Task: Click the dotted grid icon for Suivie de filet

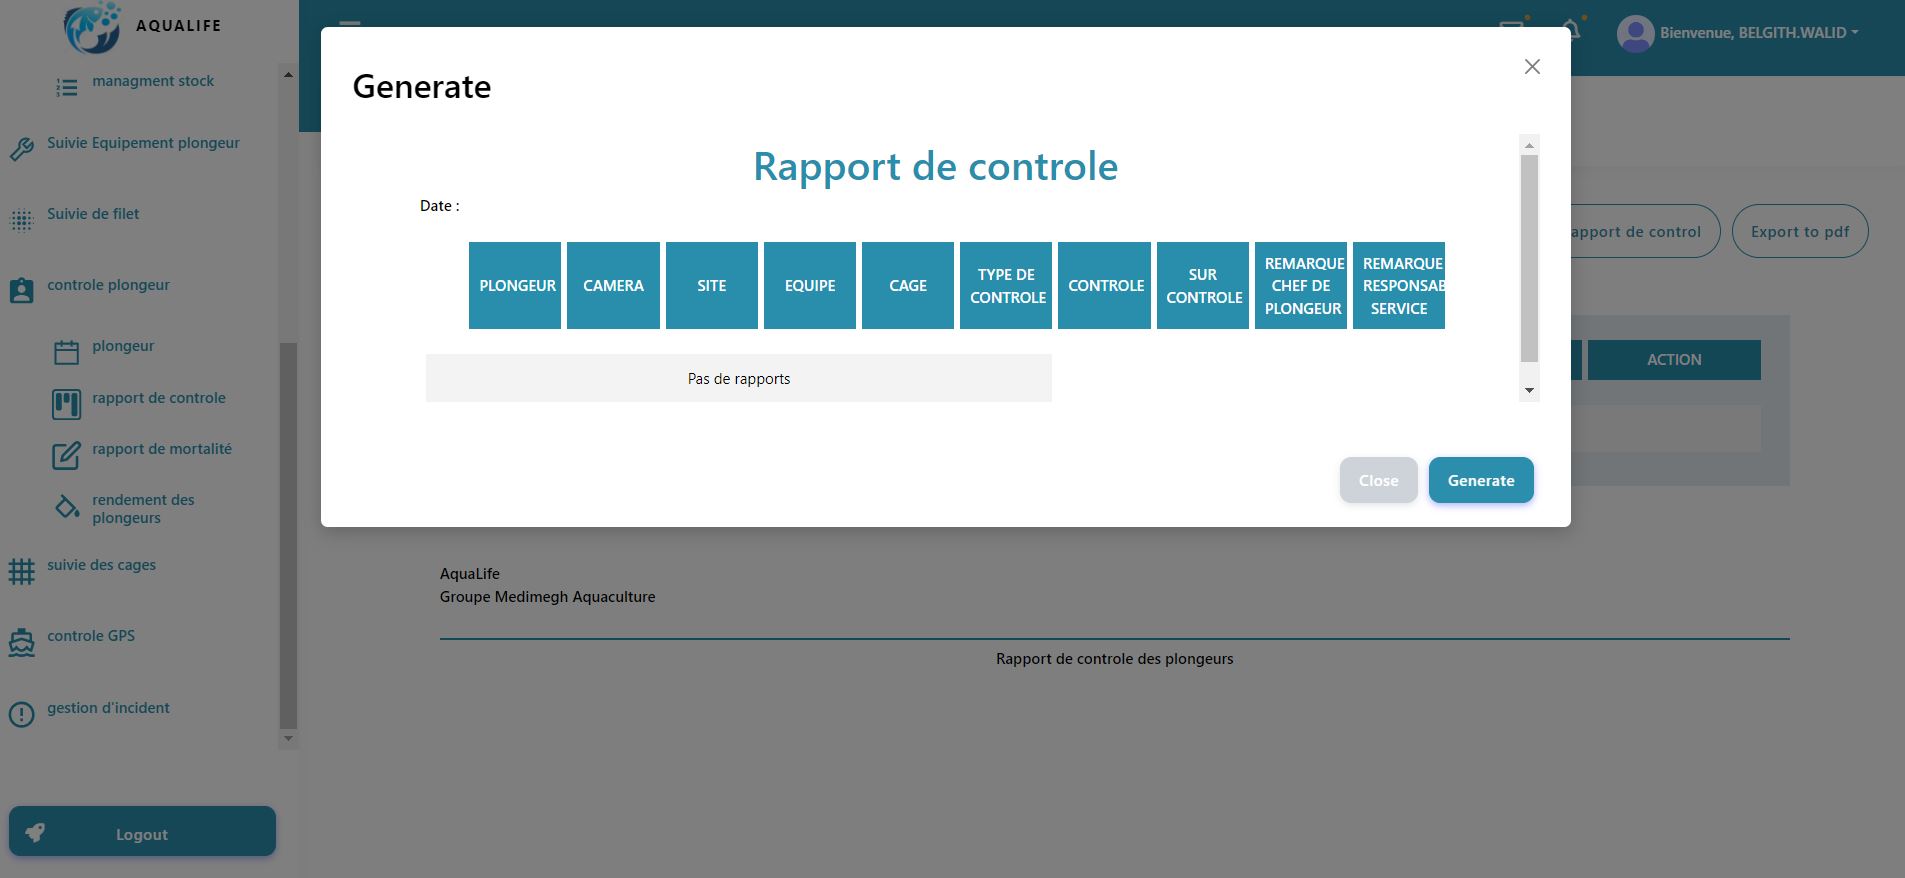Action: (22, 221)
